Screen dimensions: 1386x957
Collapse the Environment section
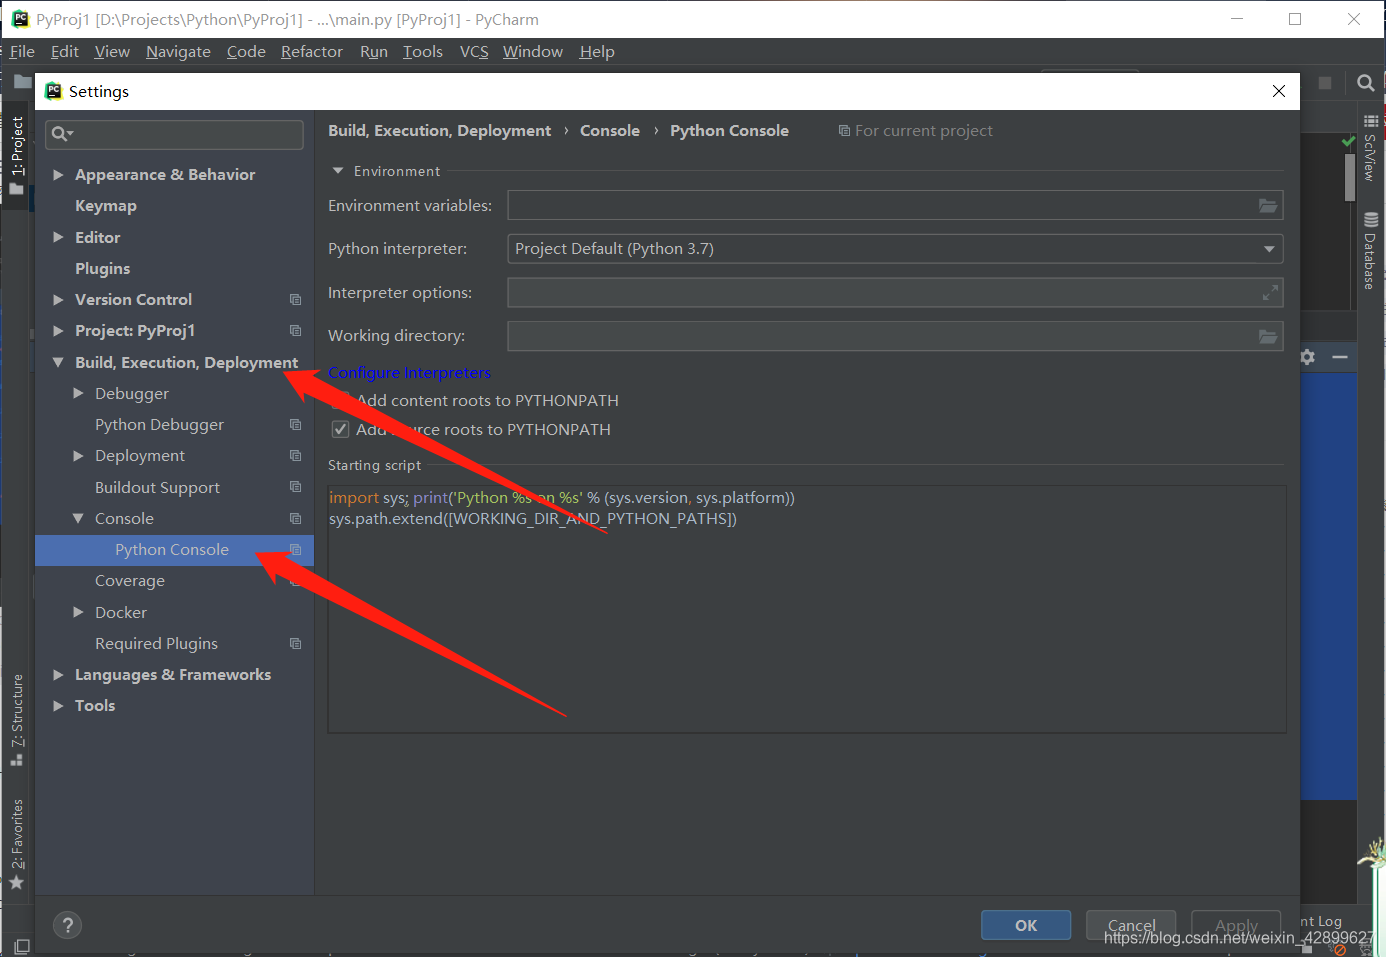[x=338, y=171]
